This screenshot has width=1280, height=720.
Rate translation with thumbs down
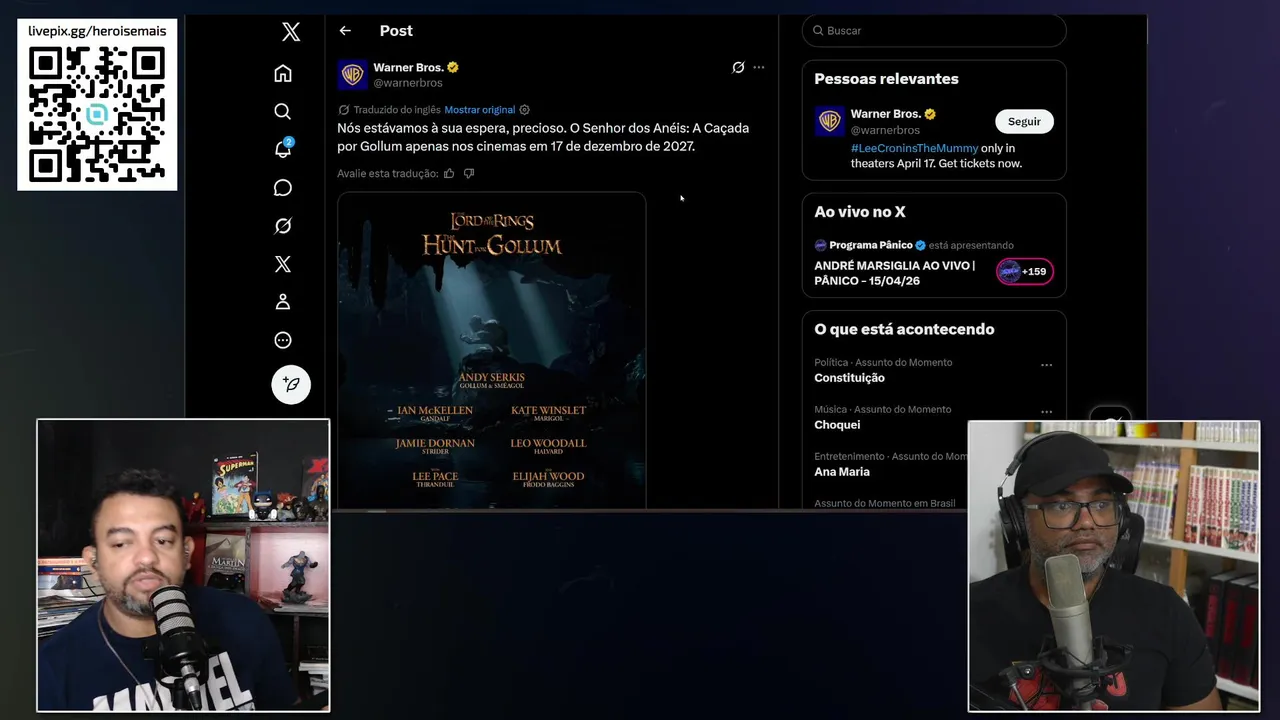[x=469, y=174]
